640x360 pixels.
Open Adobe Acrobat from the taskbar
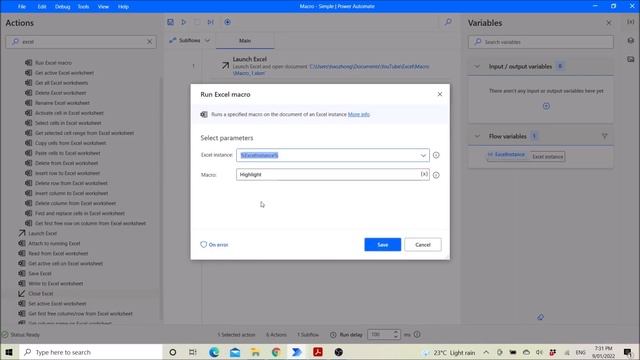point(318,352)
